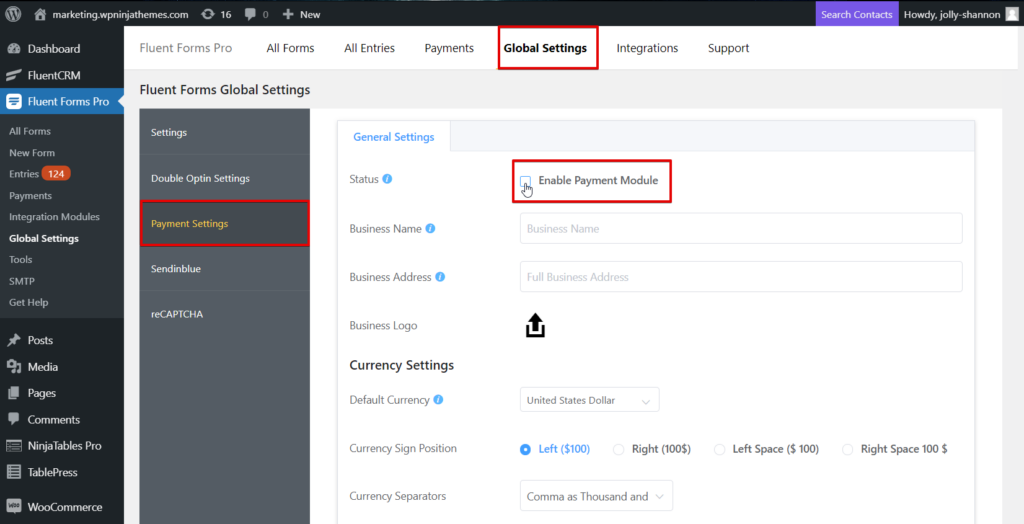
Task: Click the NinjaTables Pro sidebar icon
Action: [x=14, y=446]
